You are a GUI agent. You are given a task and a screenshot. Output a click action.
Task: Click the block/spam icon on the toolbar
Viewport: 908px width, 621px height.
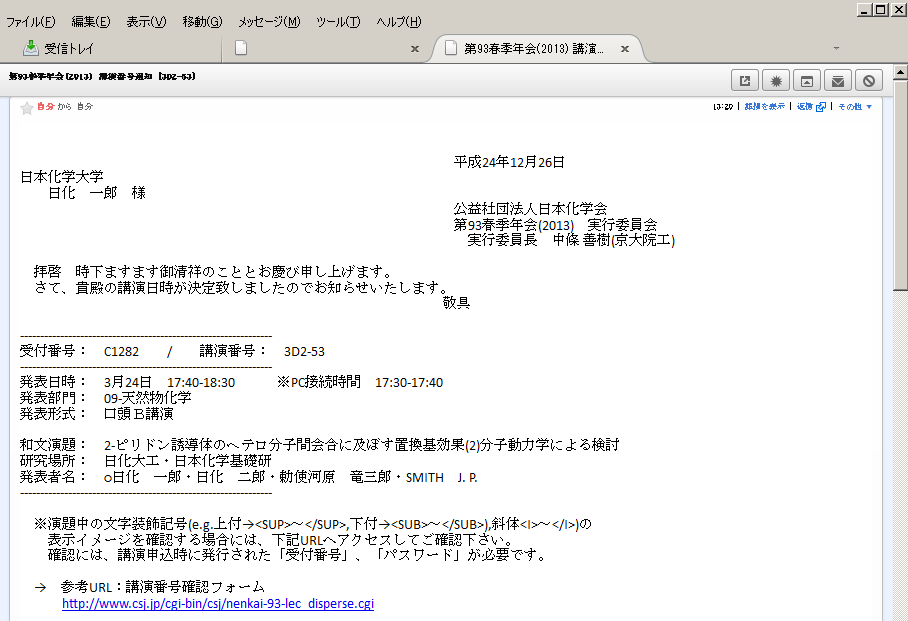tap(868, 79)
